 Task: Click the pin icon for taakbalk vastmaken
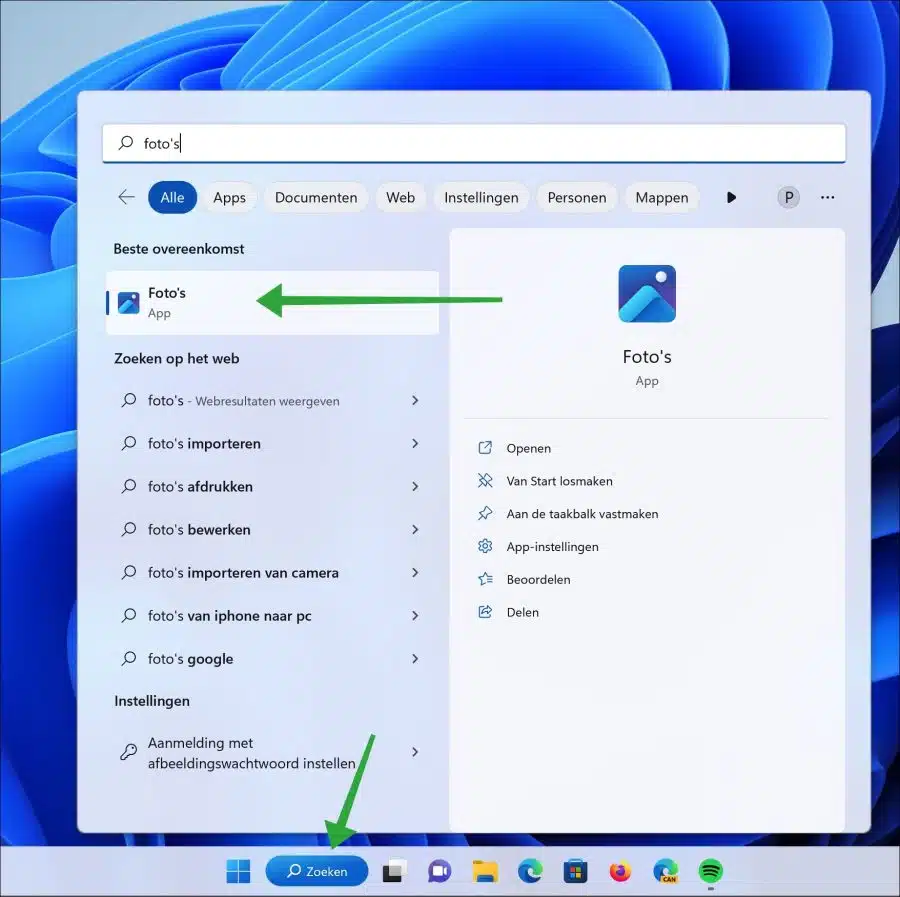click(x=485, y=513)
